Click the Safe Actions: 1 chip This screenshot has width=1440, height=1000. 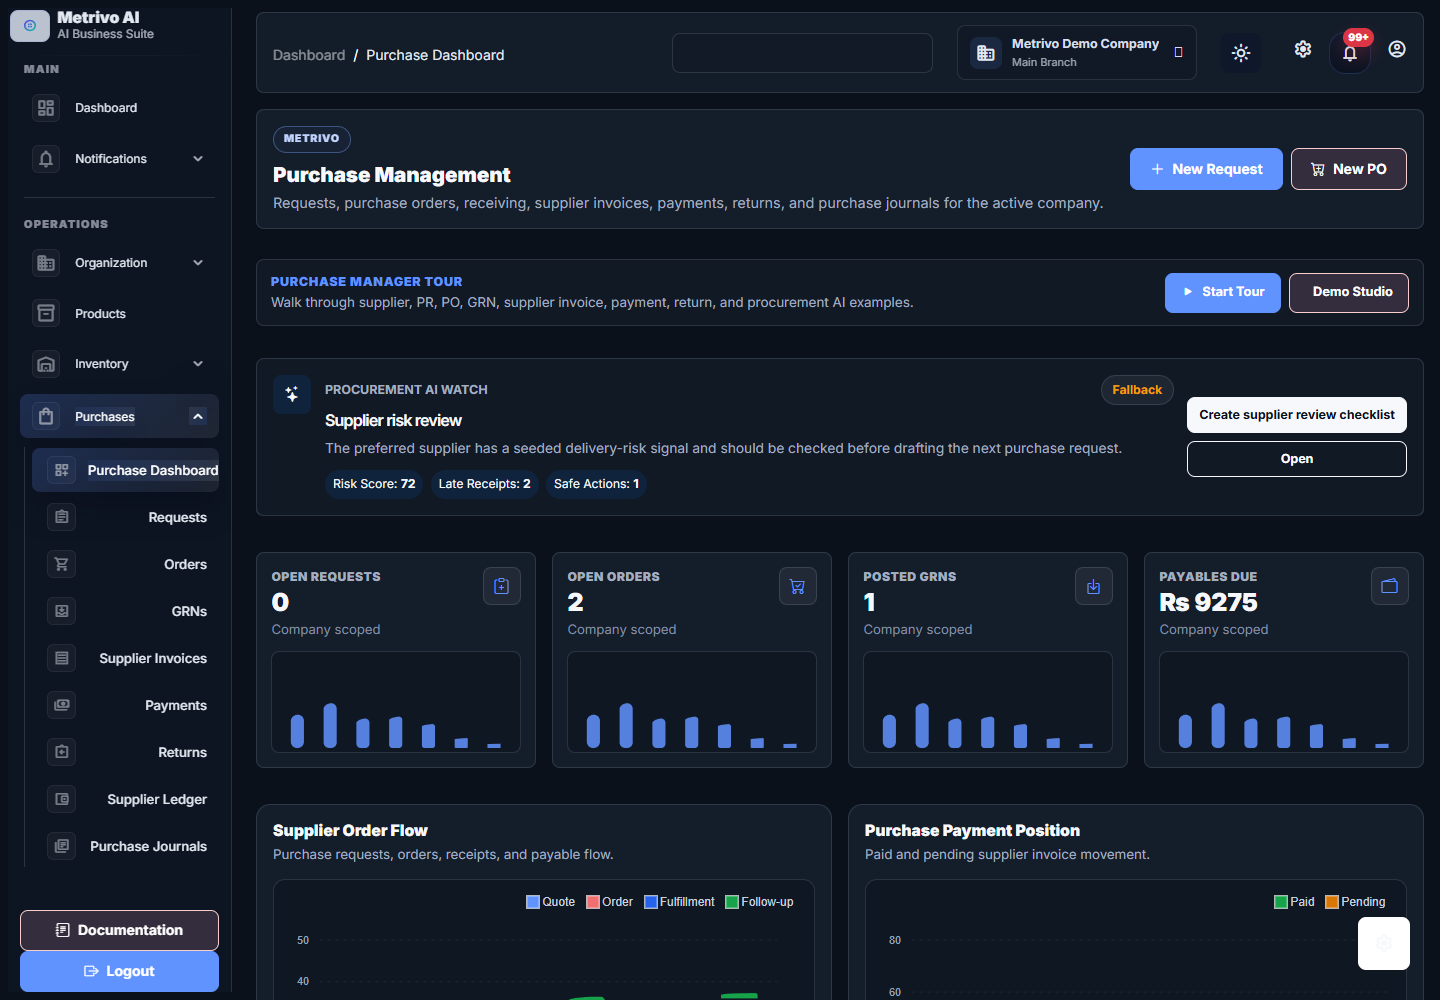pos(597,484)
